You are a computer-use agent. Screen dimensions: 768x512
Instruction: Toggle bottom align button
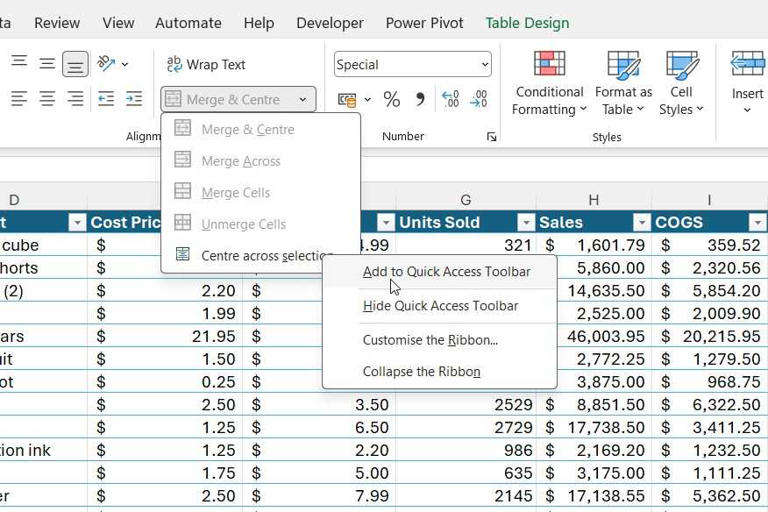(x=75, y=64)
